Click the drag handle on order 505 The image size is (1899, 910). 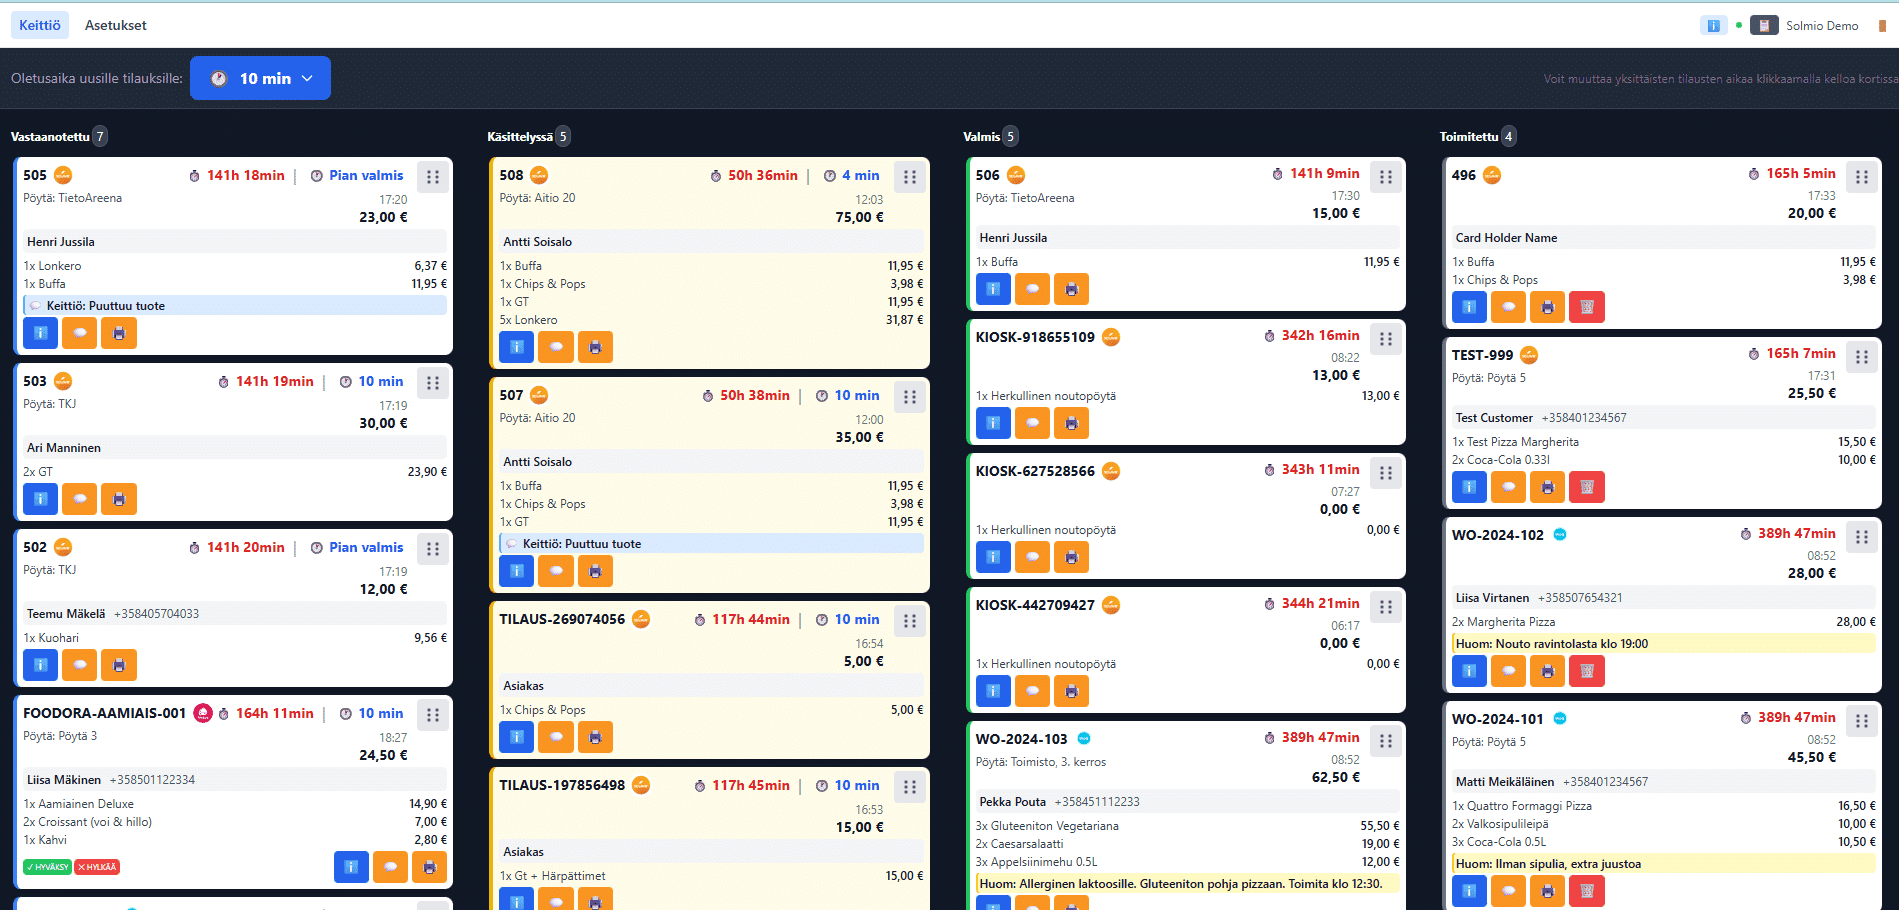(x=433, y=177)
